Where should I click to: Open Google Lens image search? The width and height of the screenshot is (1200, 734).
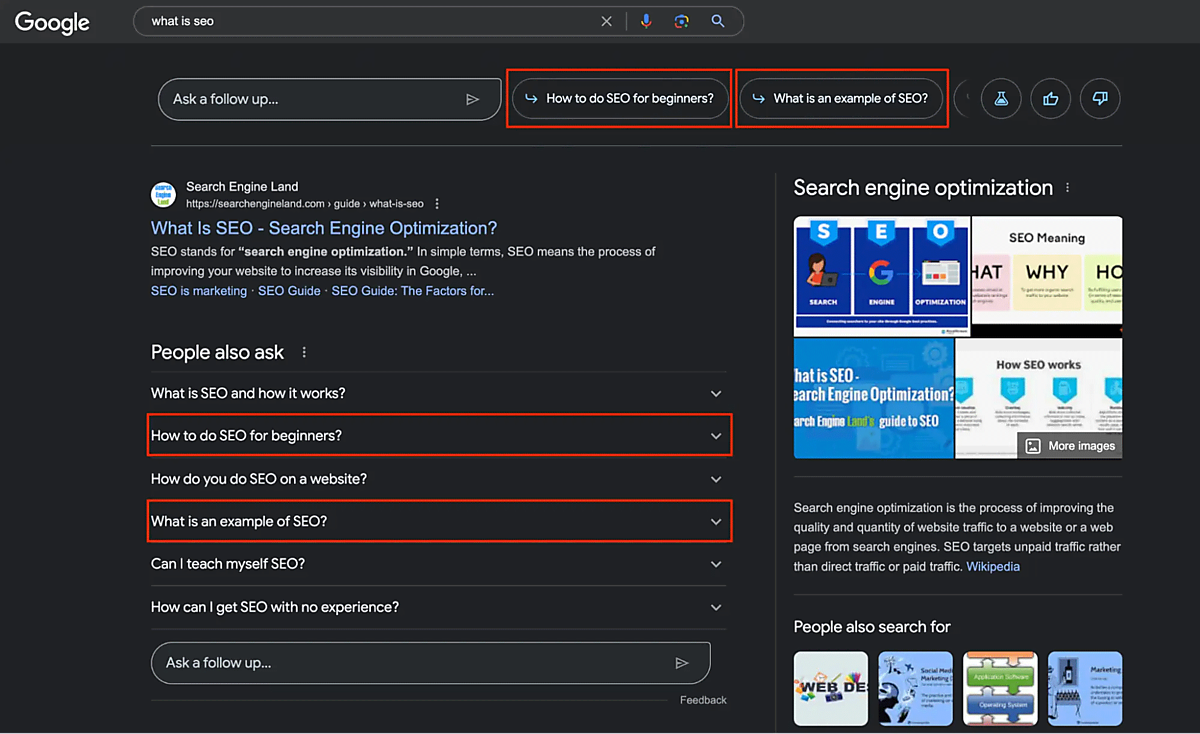tap(681, 21)
